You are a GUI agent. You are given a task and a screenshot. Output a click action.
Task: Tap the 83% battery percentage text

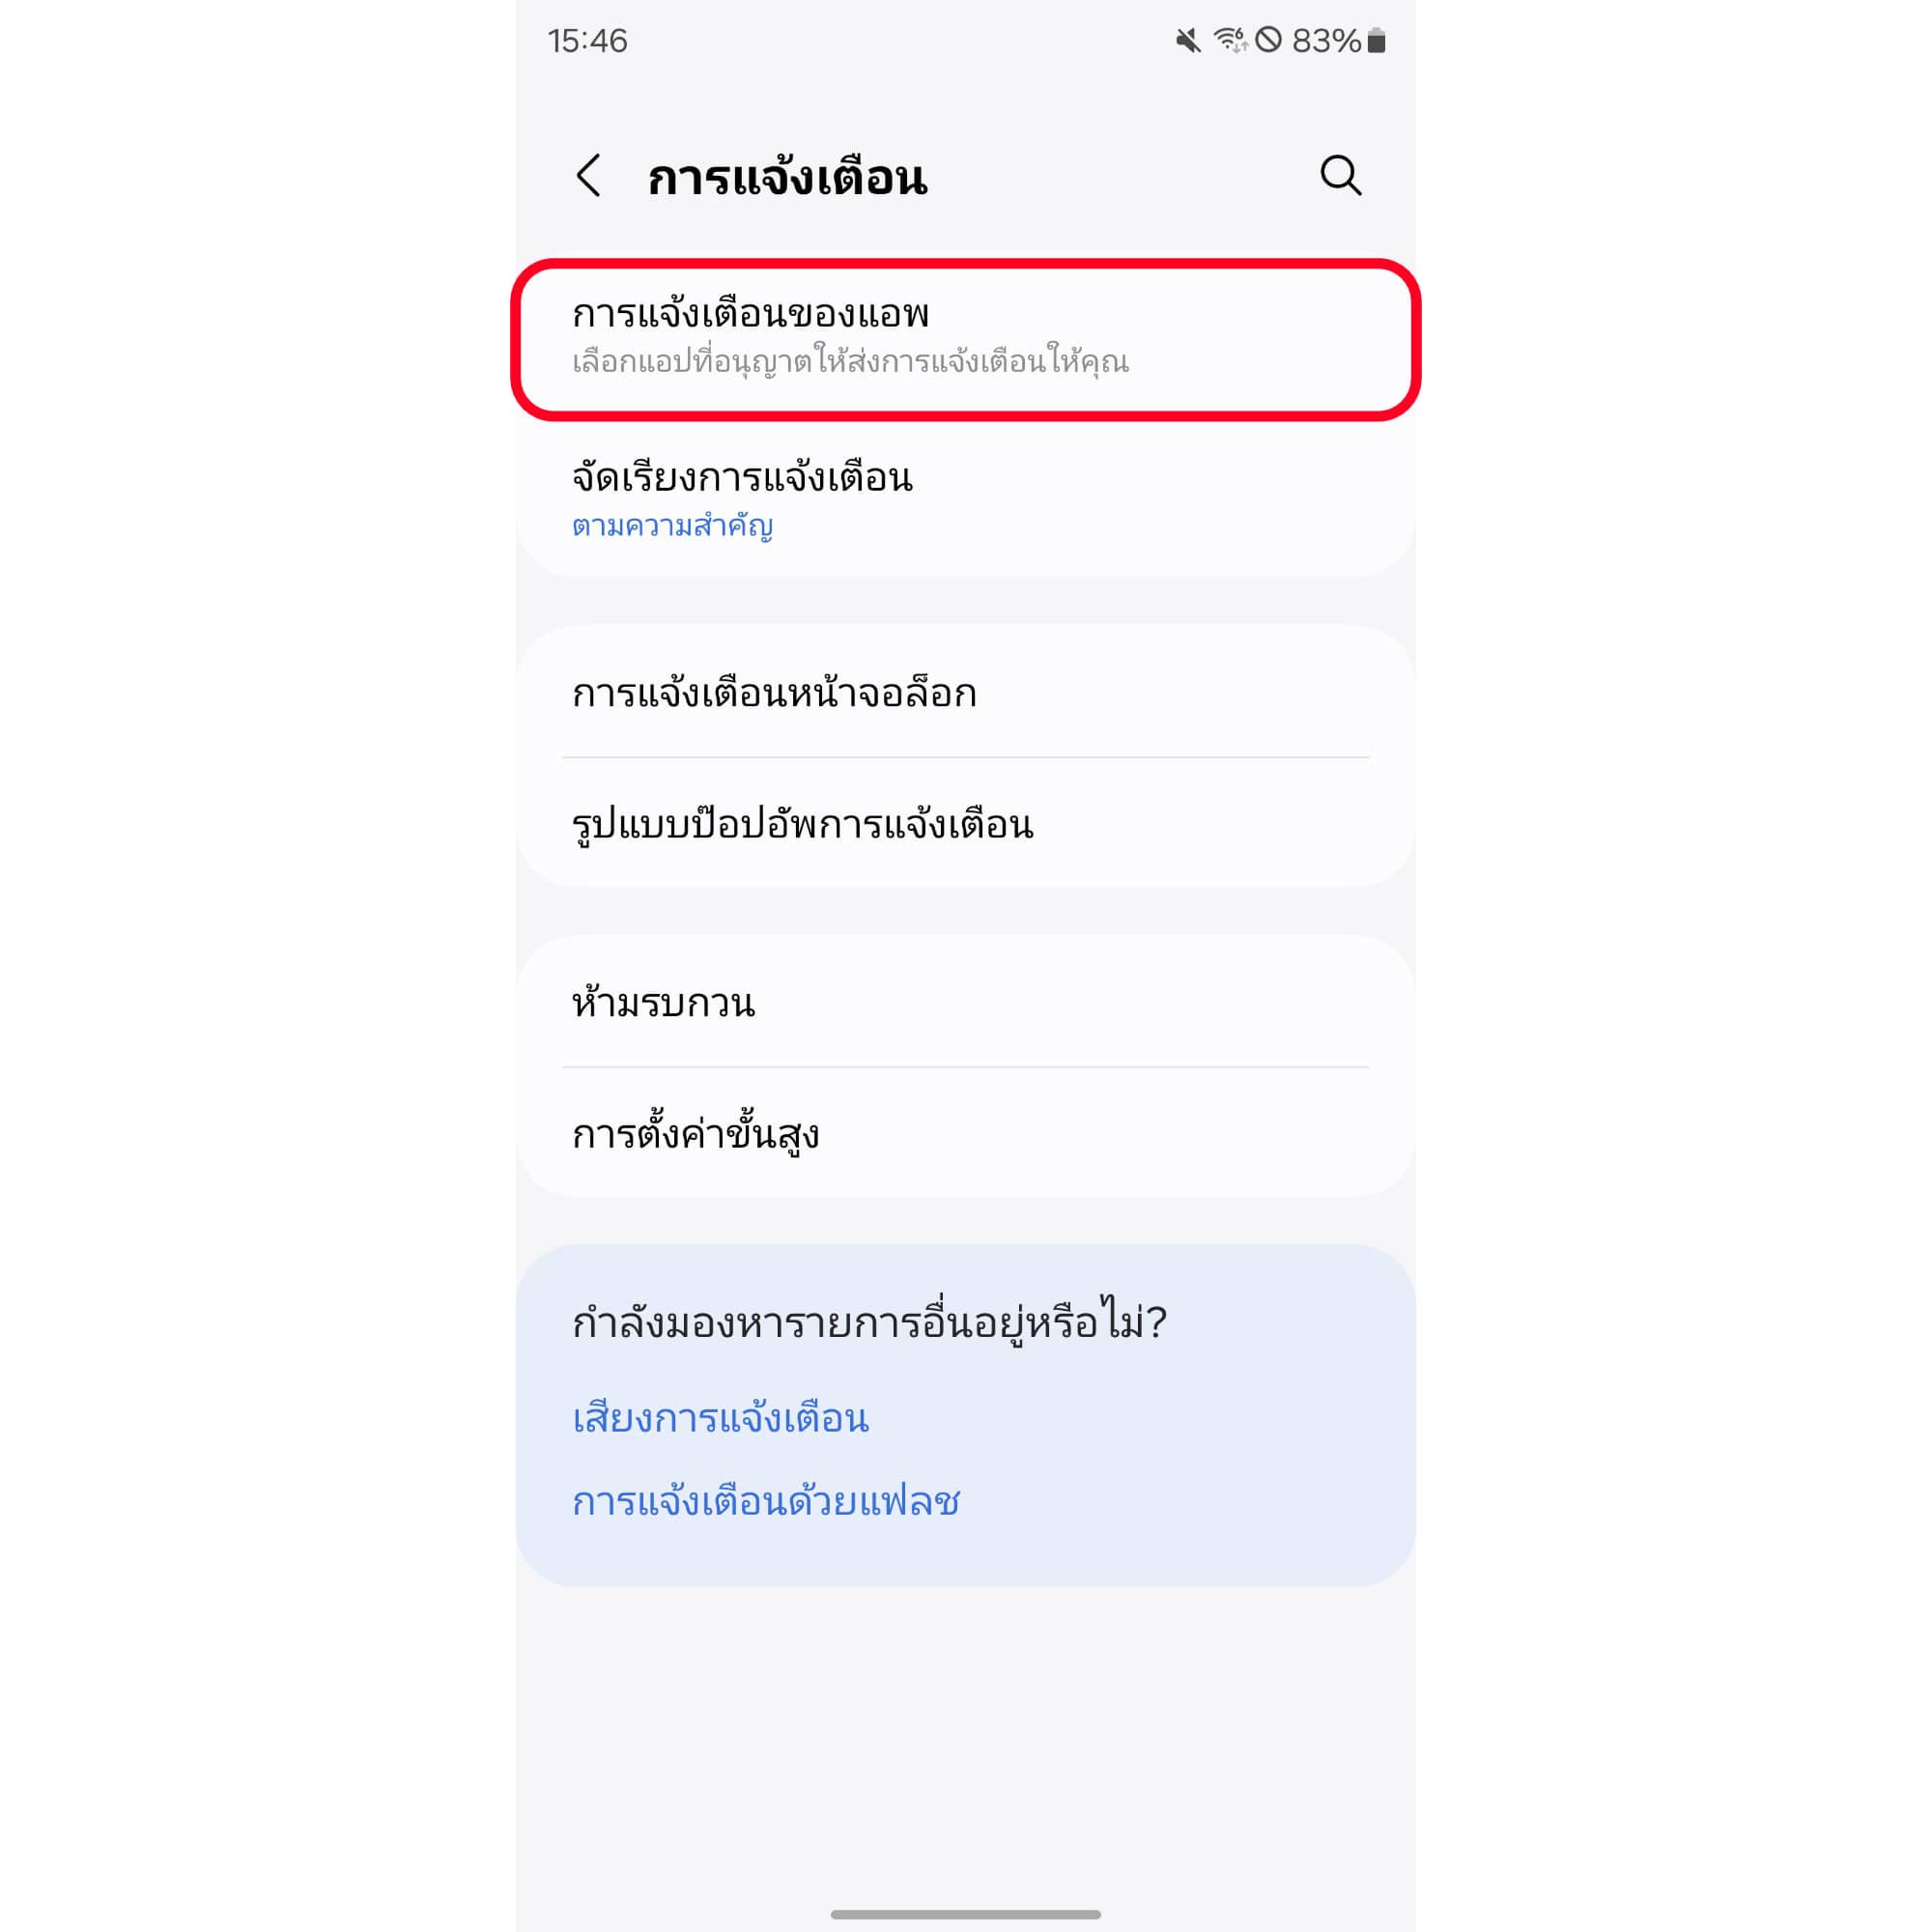pyautogui.click(x=1325, y=41)
